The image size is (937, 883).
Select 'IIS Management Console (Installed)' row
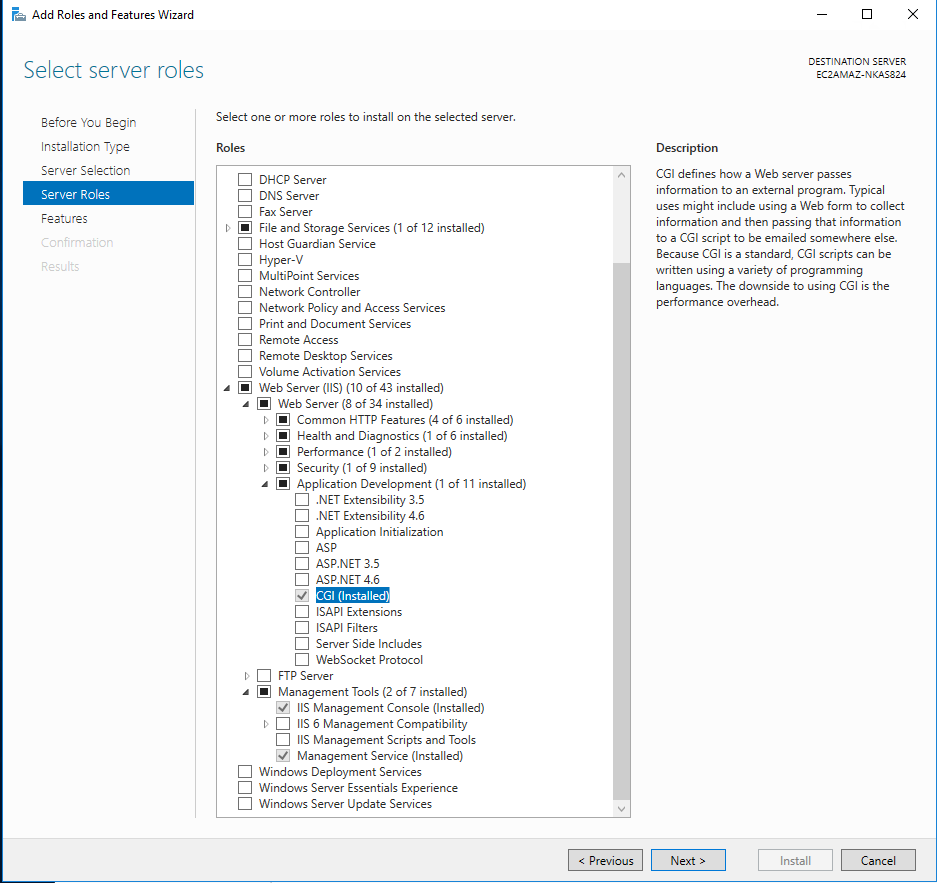pyautogui.click(x=390, y=707)
